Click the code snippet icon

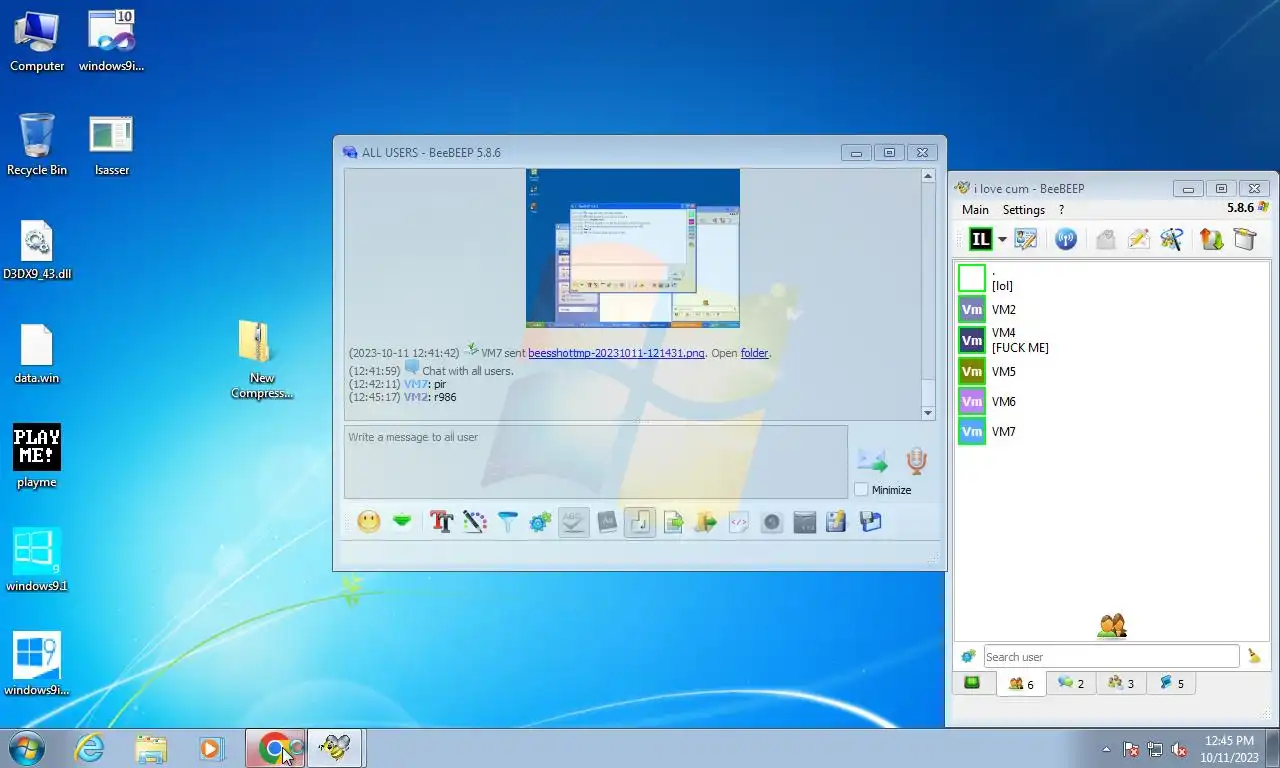coord(739,522)
